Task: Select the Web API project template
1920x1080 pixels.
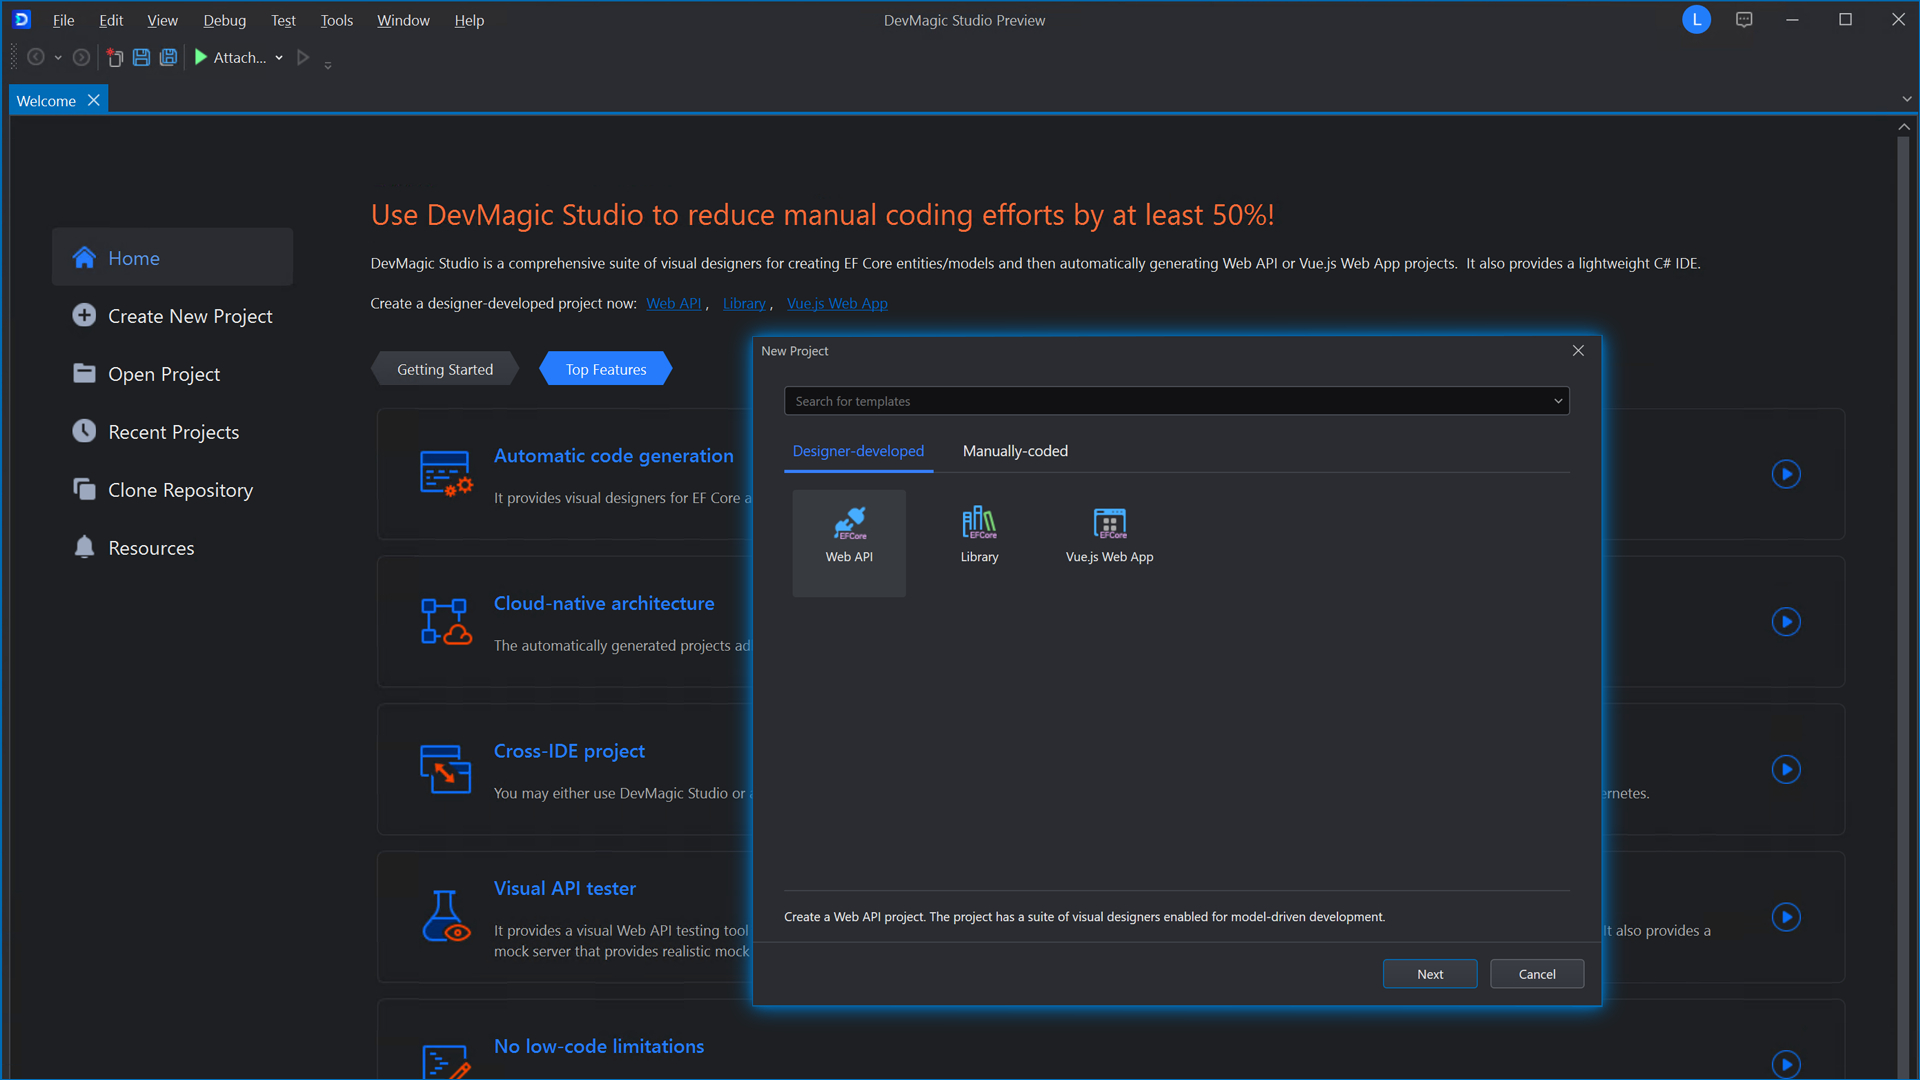Action: (849, 543)
